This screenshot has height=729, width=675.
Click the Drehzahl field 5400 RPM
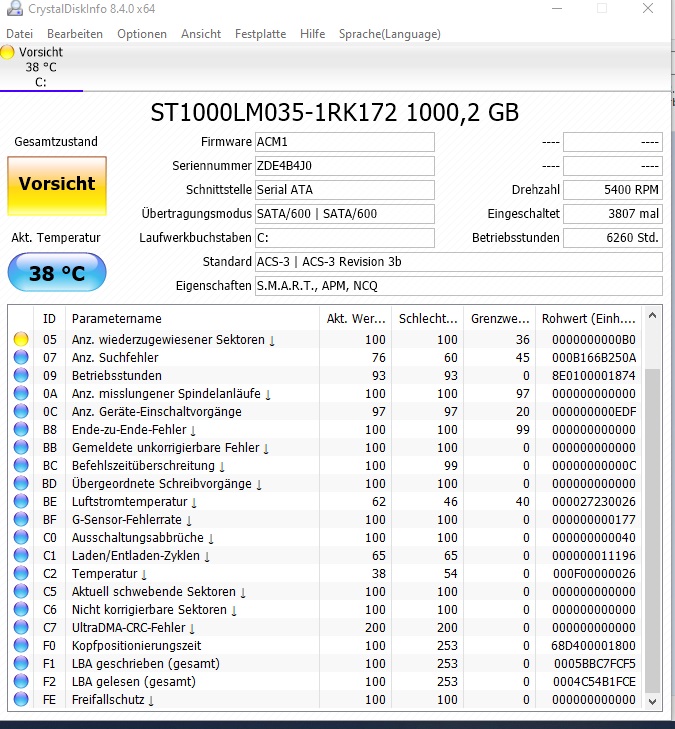pos(613,190)
